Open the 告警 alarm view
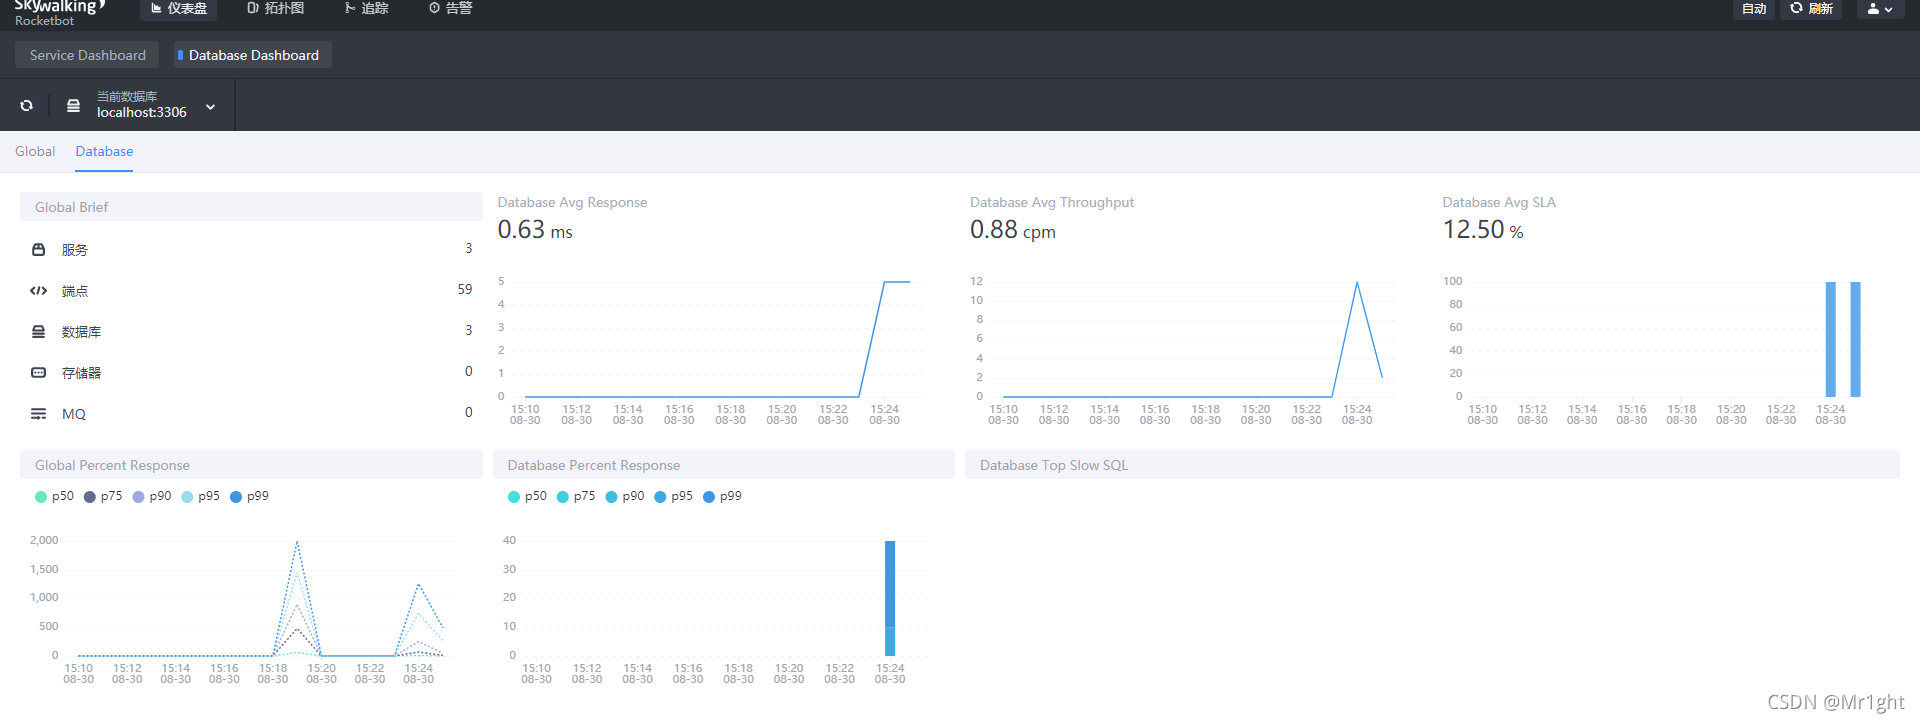Viewport: 1920px width, 723px height. [450, 8]
